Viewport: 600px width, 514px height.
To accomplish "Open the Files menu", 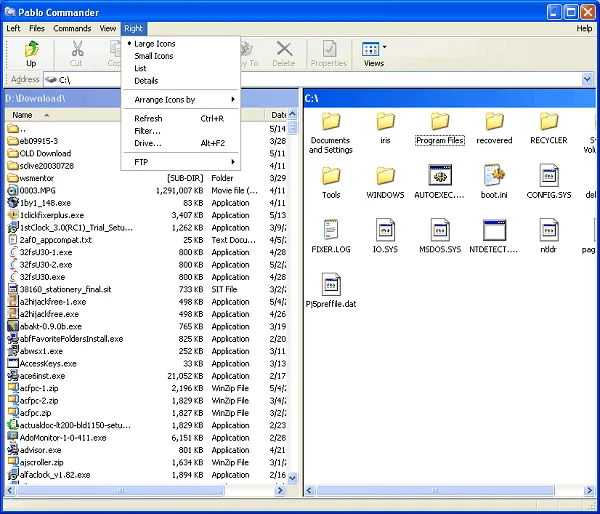I will click(x=37, y=28).
